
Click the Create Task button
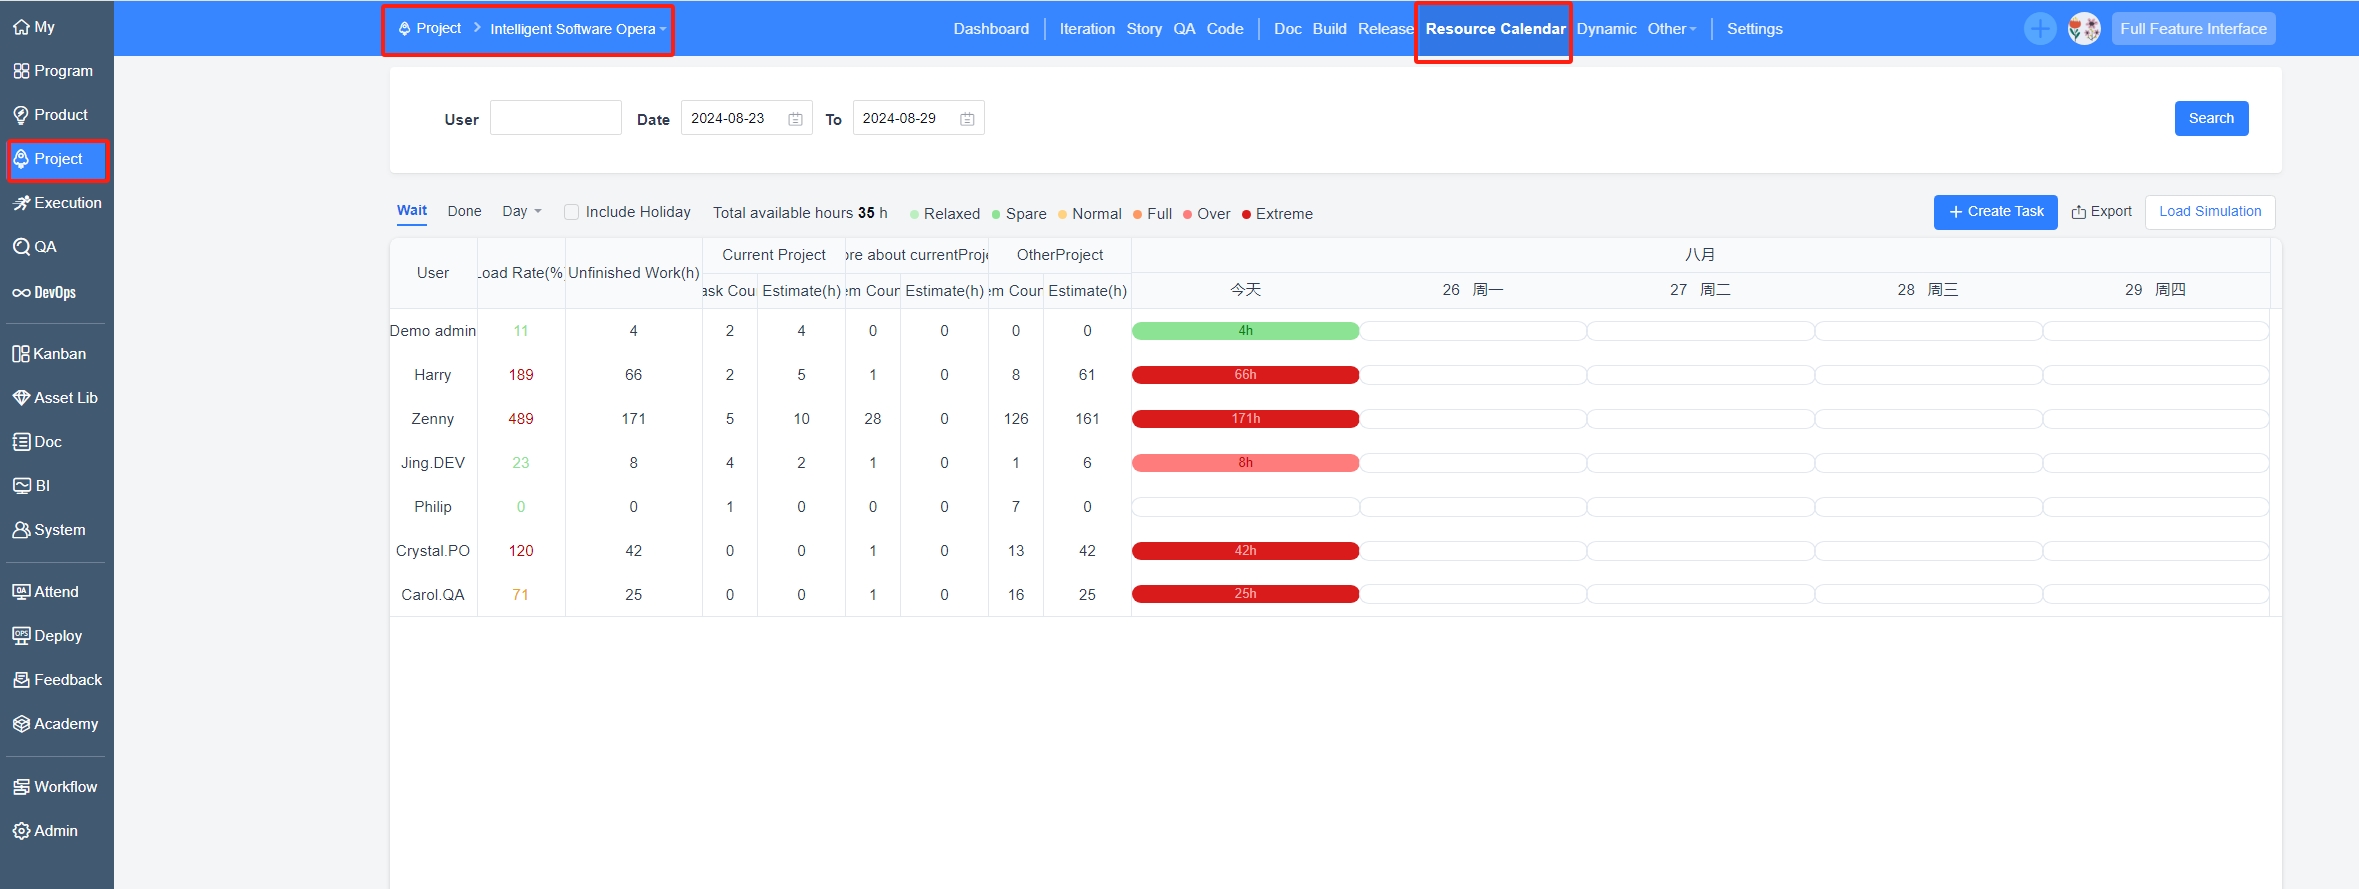pyautogui.click(x=1995, y=212)
